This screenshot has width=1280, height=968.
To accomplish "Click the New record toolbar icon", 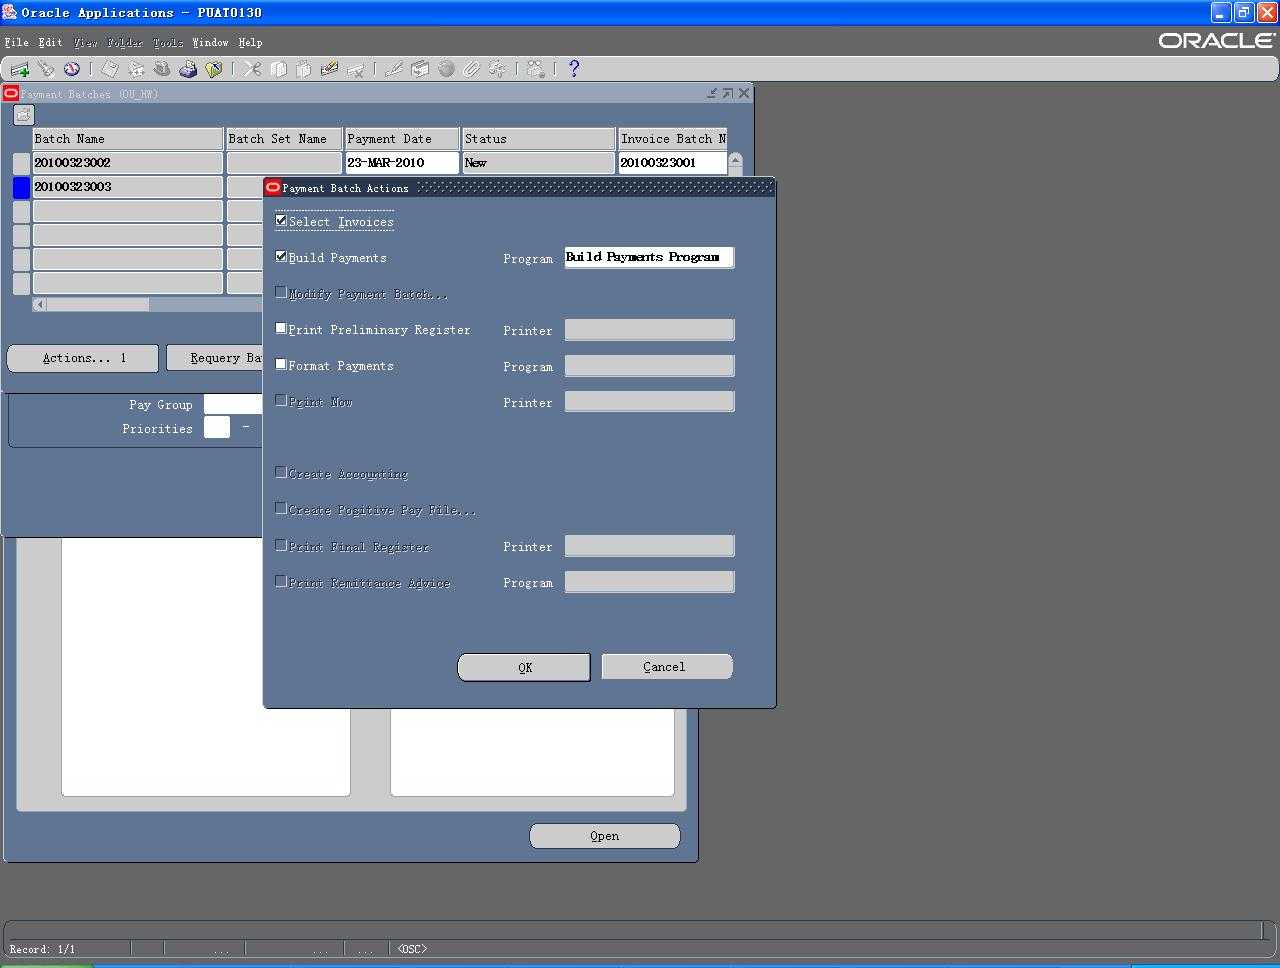I will [19, 69].
